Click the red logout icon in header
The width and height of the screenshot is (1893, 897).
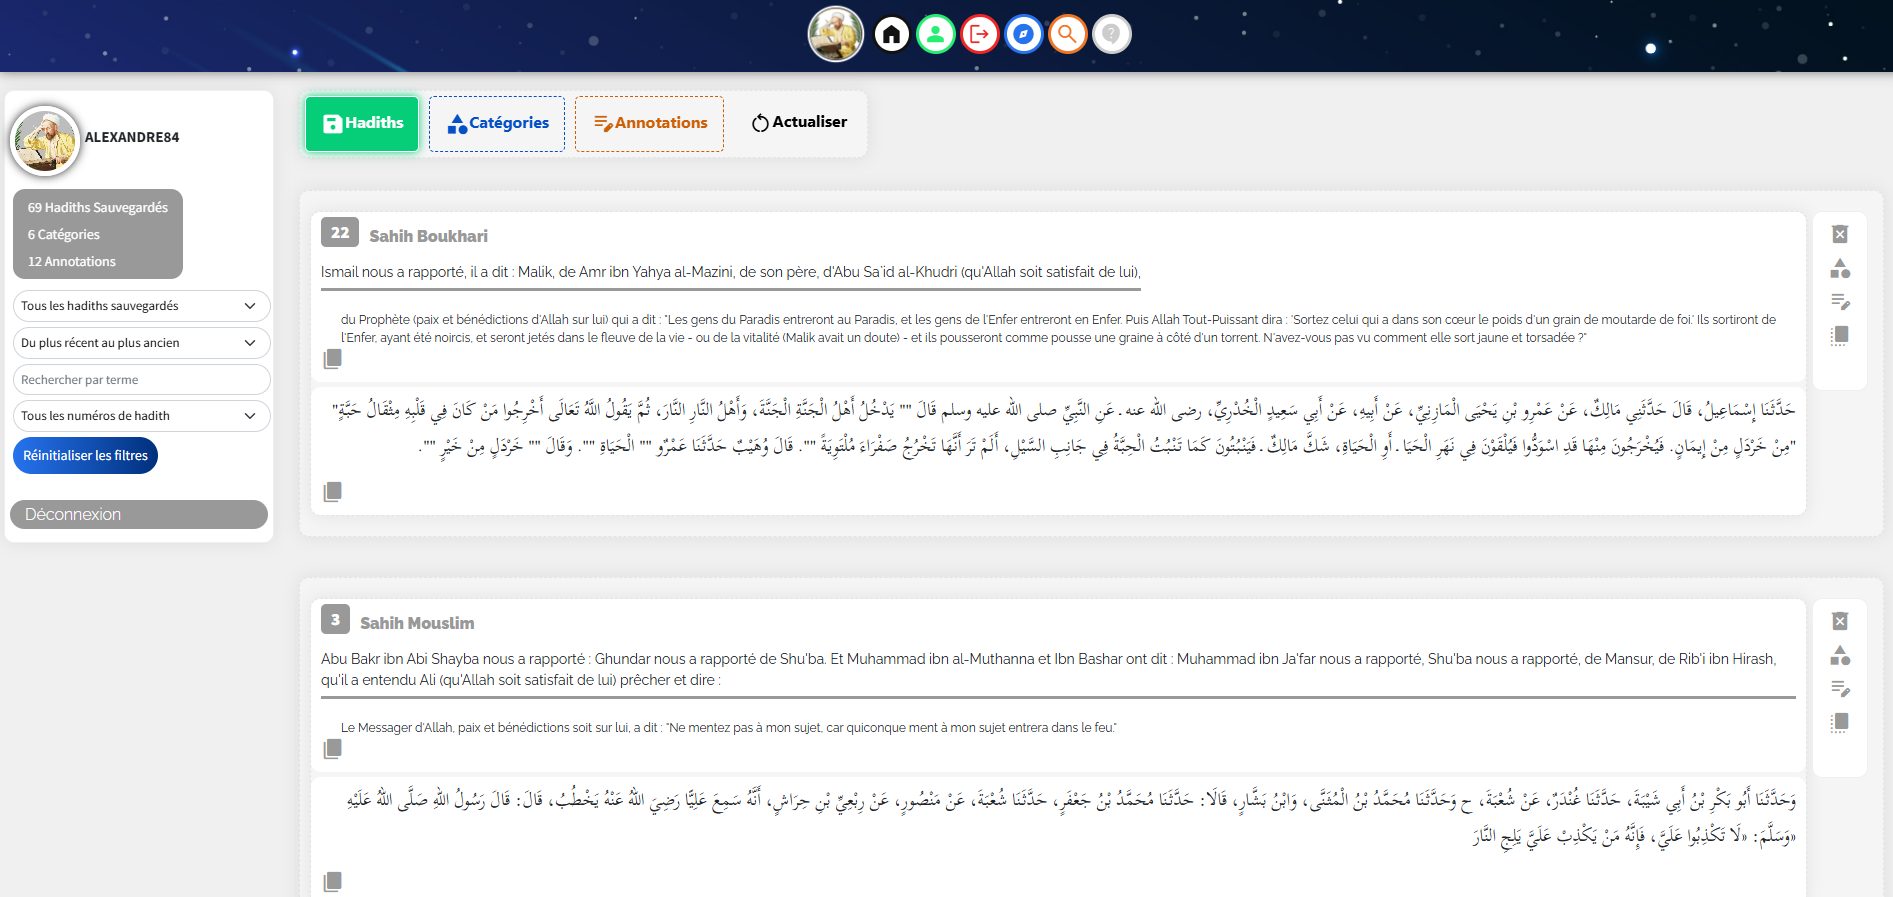pyautogui.click(x=979, y=35)
